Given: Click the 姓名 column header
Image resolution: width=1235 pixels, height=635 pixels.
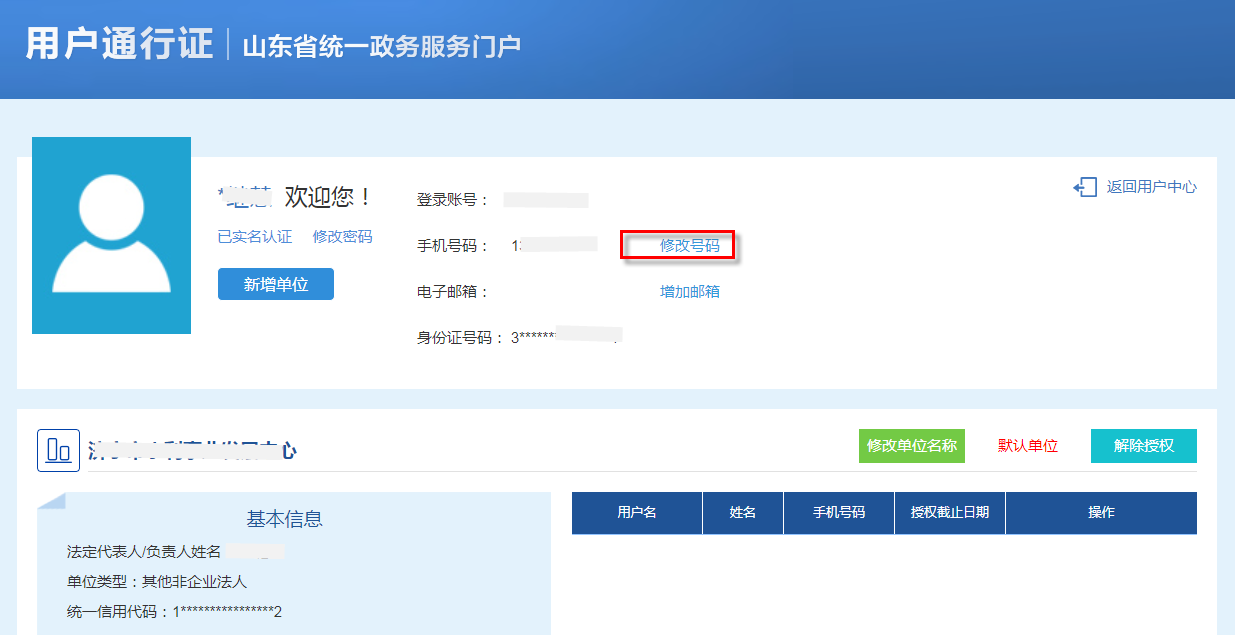Looking at the screenshot, I should click(x=743, y=513).
